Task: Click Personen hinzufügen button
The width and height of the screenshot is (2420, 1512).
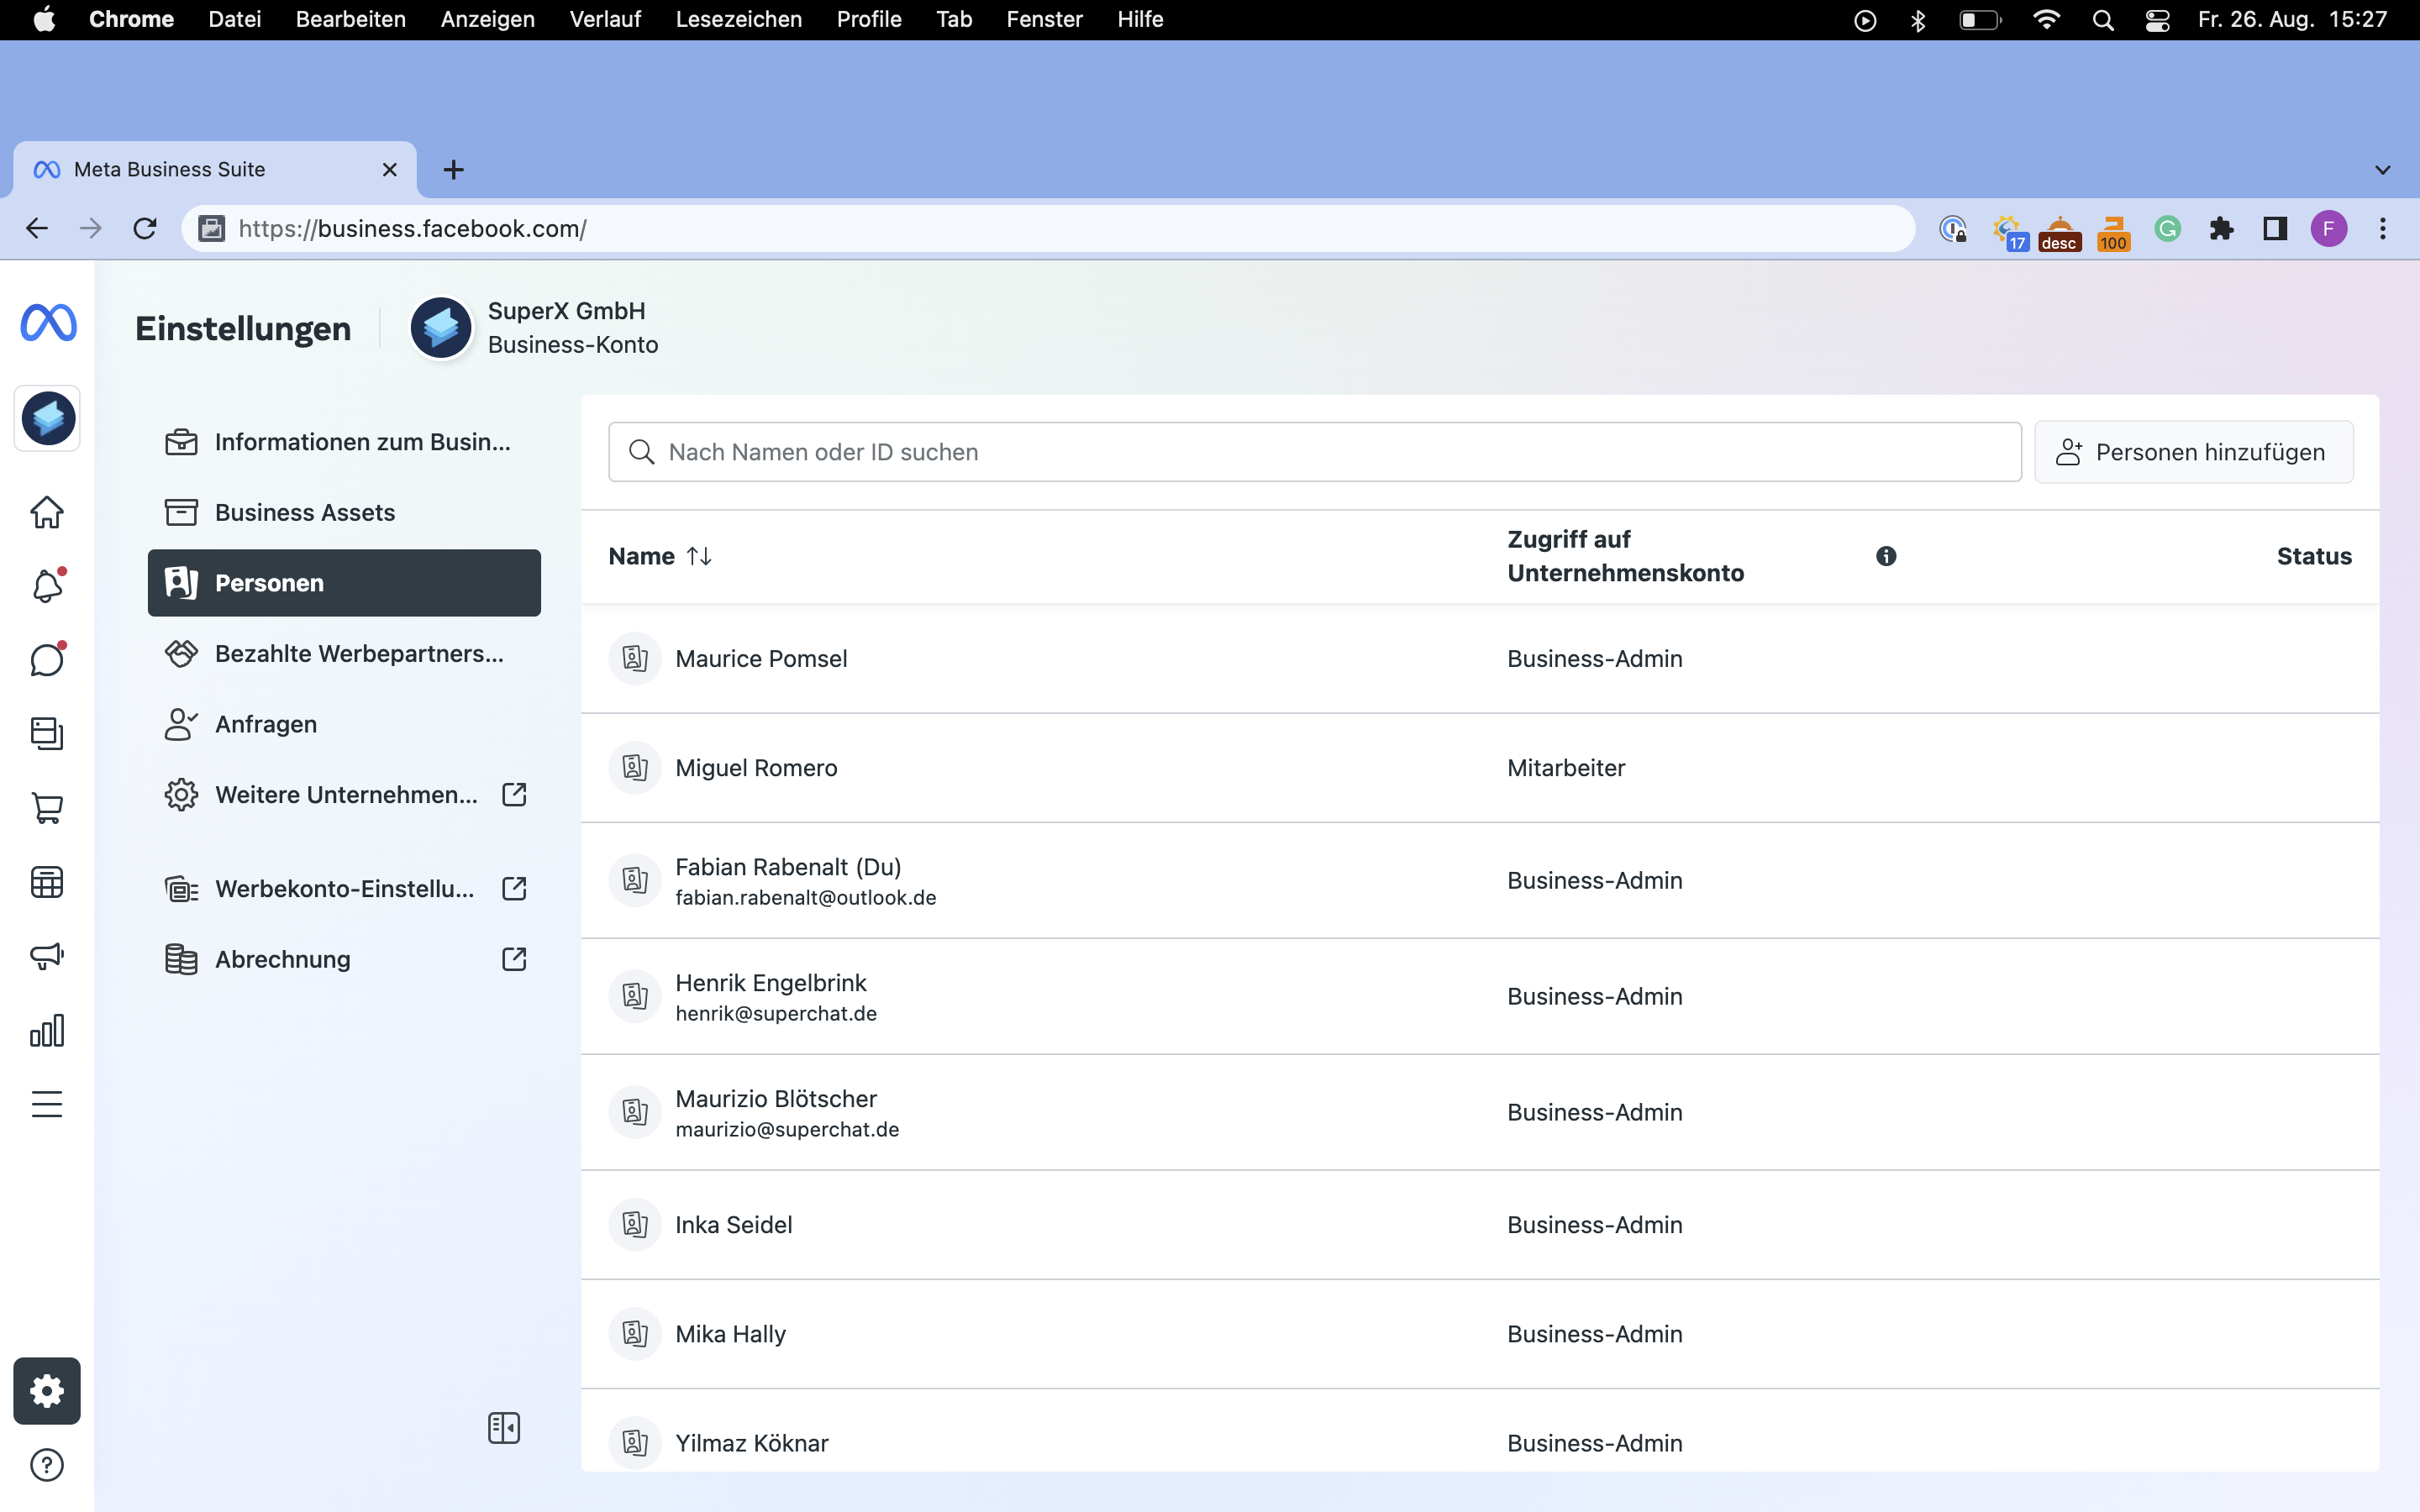Action: (x=2192, y=452)
